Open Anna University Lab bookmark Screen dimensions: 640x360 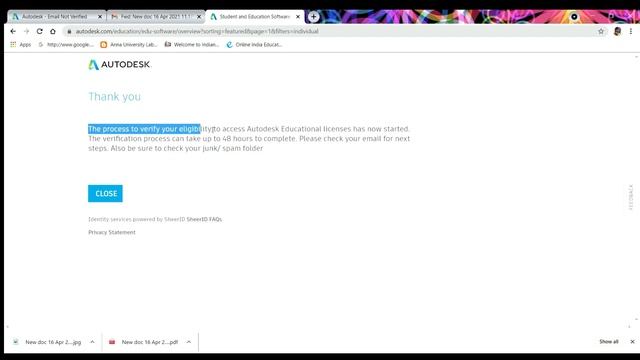129,44
